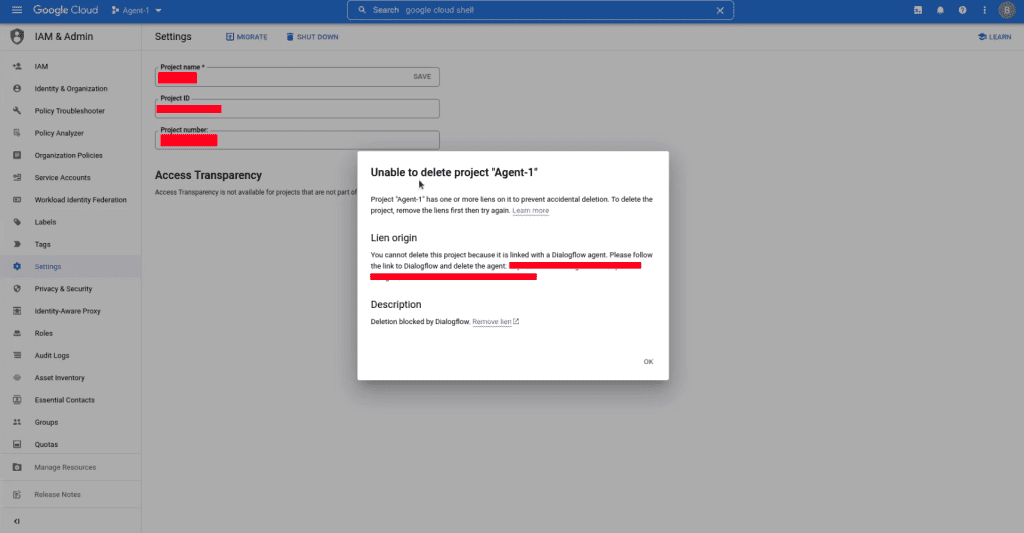The width and height of the screenshot is (1024, 533).
Task: Click the Identity & Organization icon
Action: pos(17,88)
